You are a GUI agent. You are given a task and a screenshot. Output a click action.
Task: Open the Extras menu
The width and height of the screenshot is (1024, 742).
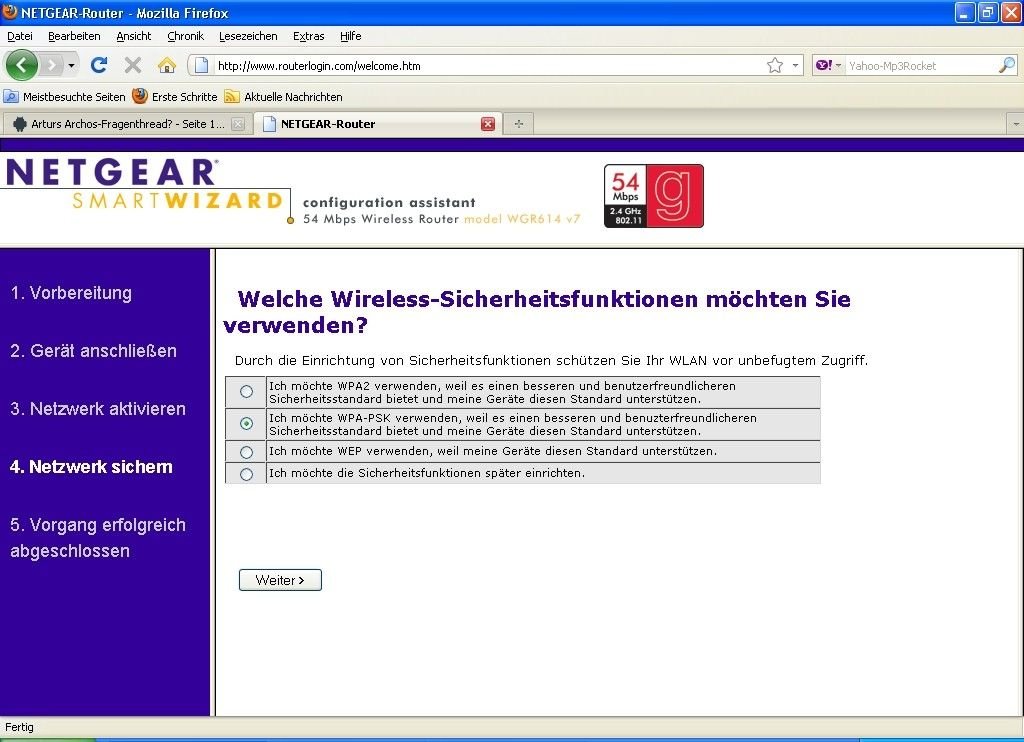tap(308, 36)
